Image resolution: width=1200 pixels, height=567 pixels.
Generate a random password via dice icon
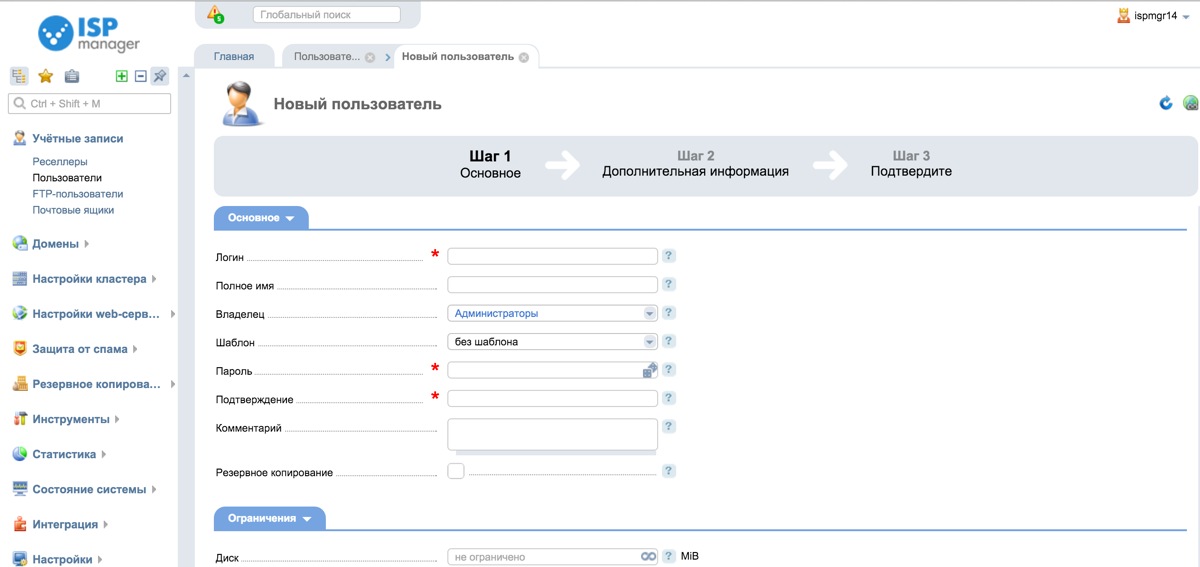pyautogui.click(x=650, y=370)
